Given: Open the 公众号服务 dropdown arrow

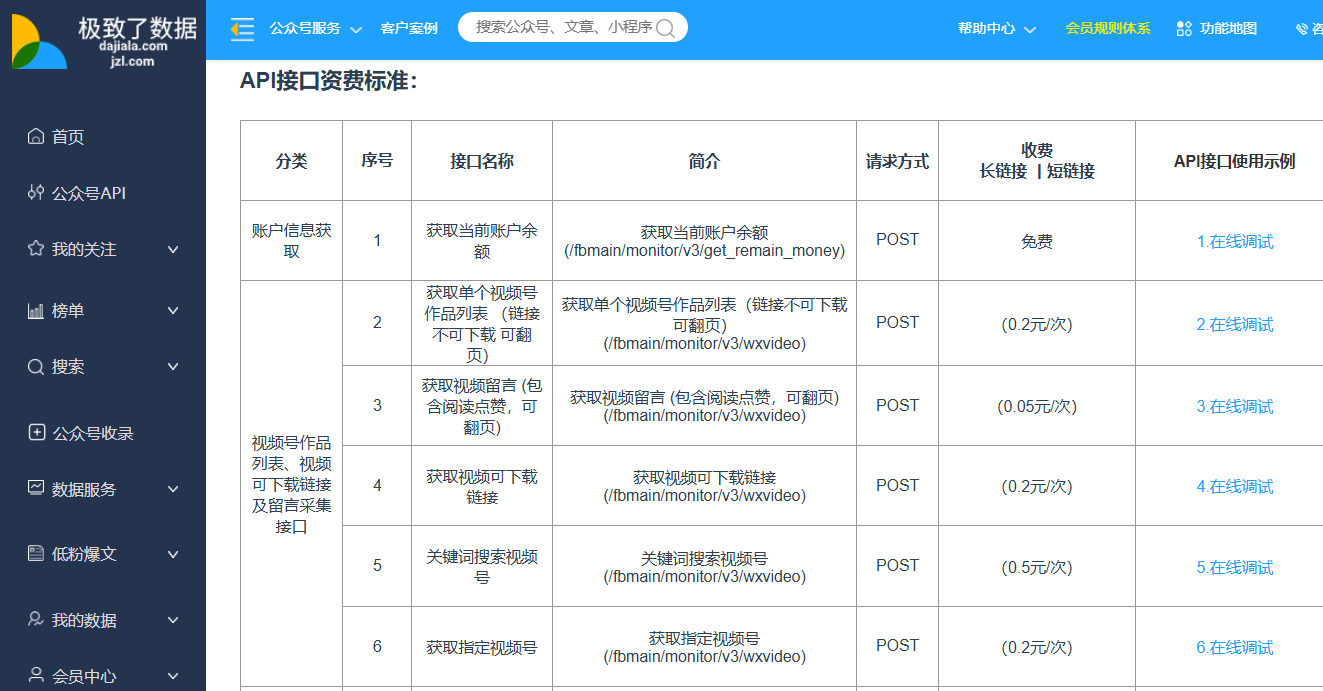Looking at the screenshot, I should pyautogui.click(x=356, y=30).
